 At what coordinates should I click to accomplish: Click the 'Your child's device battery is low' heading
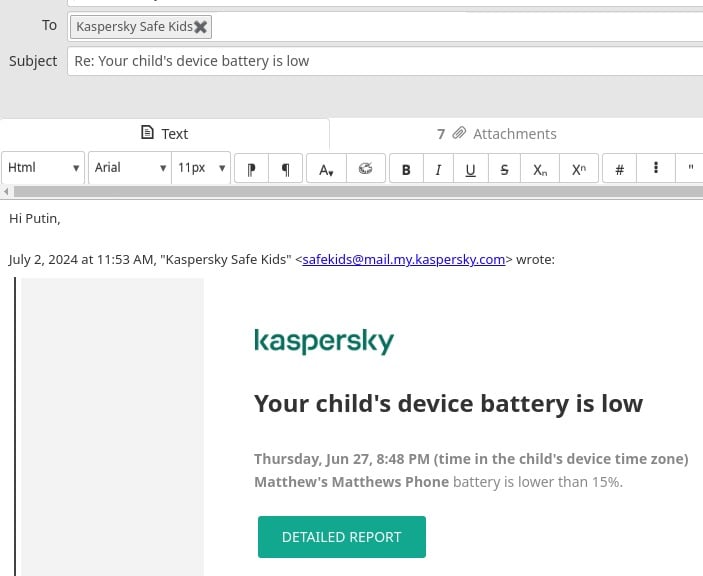click(x=448, y=403)
